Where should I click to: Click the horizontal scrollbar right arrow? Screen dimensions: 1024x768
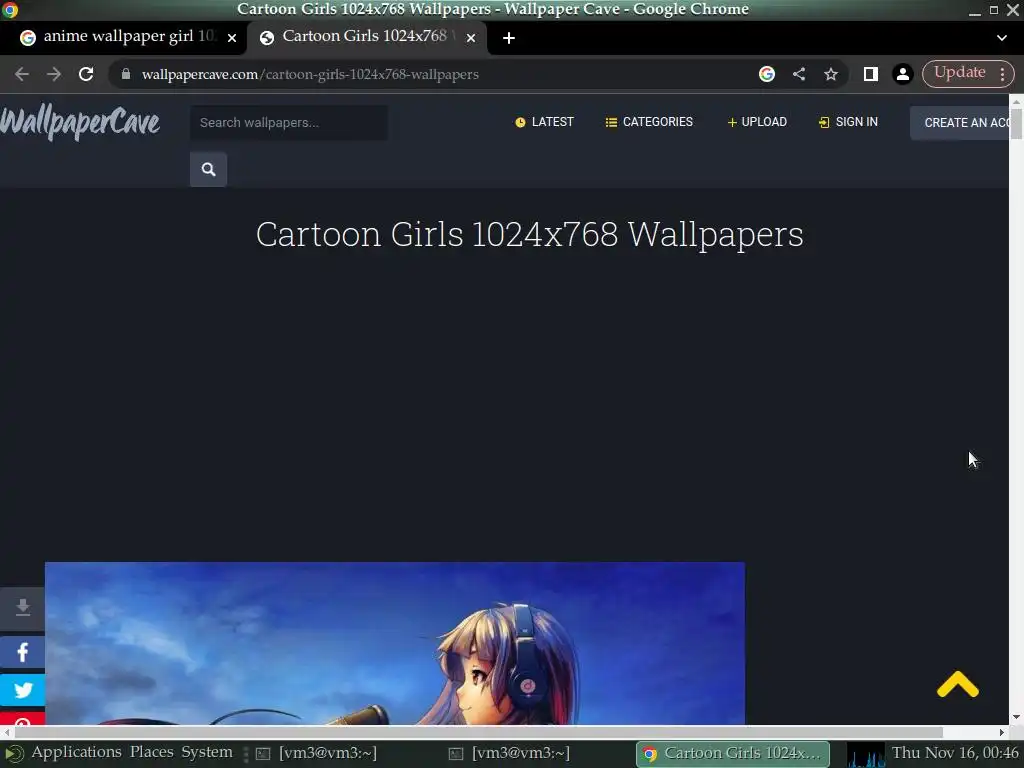tap(1002, 732)
